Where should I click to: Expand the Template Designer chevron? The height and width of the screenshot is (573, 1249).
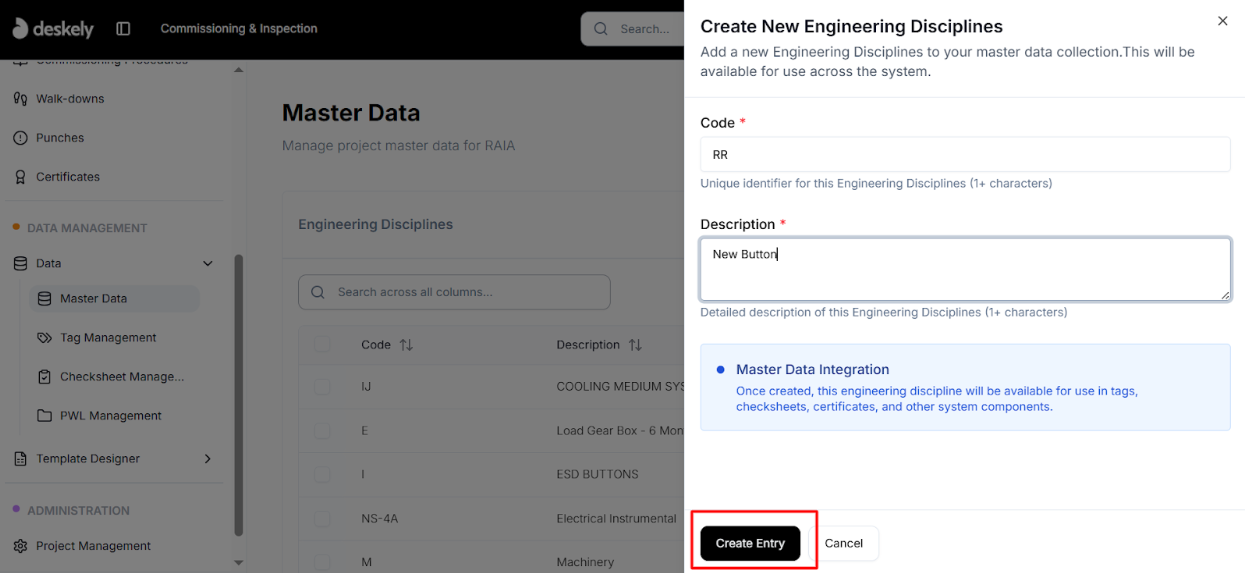click(x=208, y=459)
